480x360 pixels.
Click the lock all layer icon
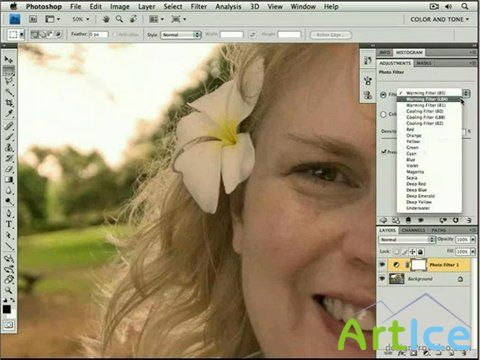421,252
